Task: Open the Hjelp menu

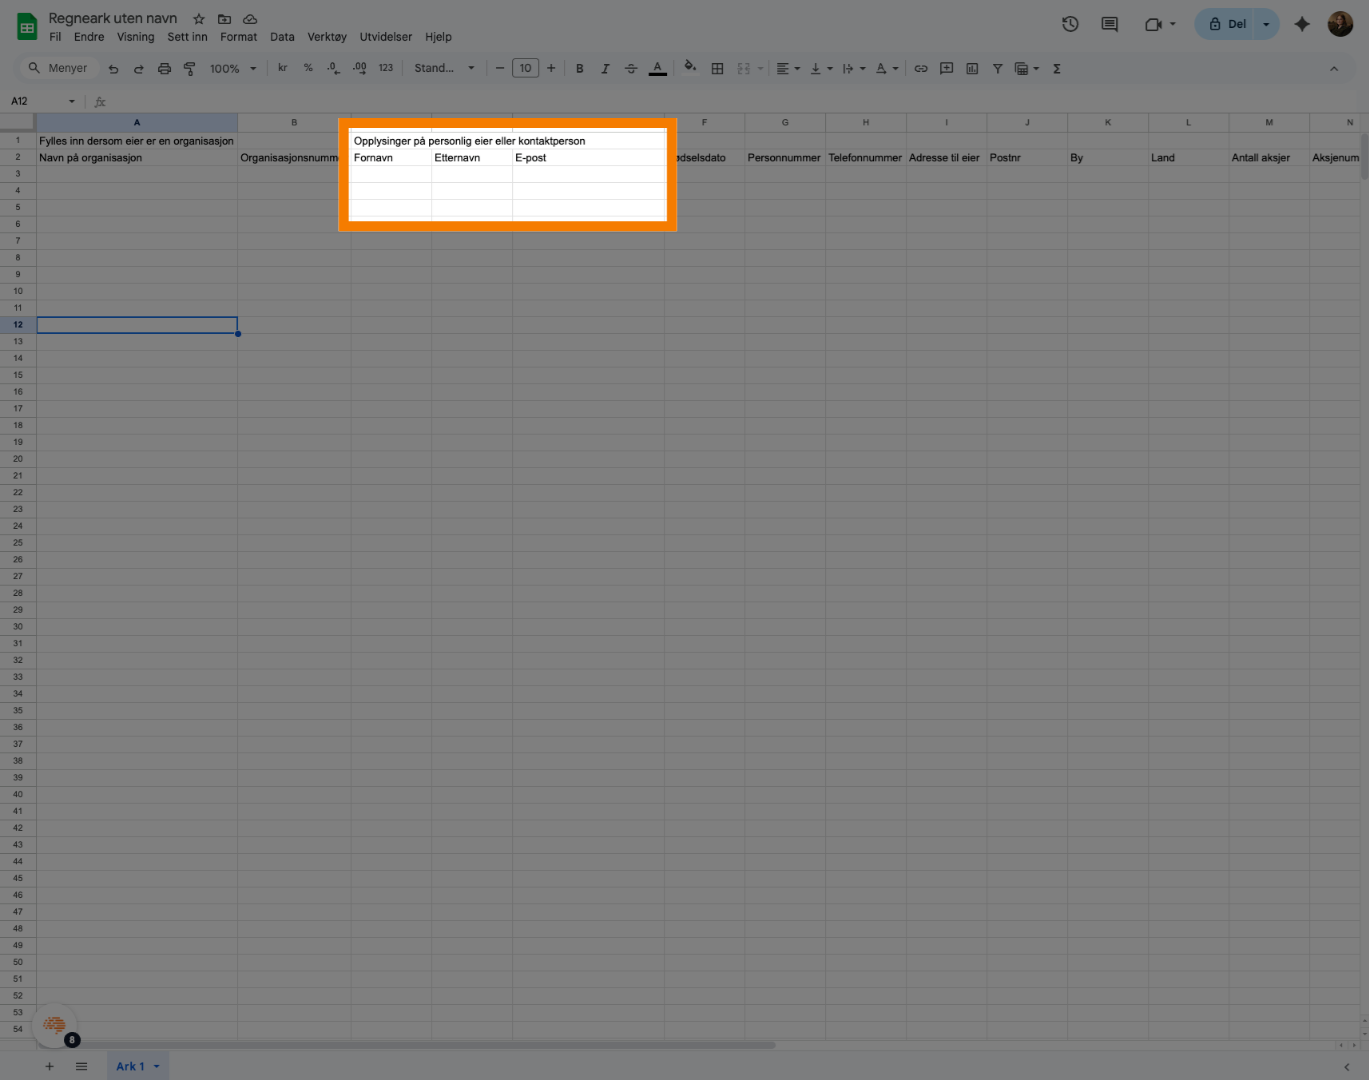Action: coord(438,37)
